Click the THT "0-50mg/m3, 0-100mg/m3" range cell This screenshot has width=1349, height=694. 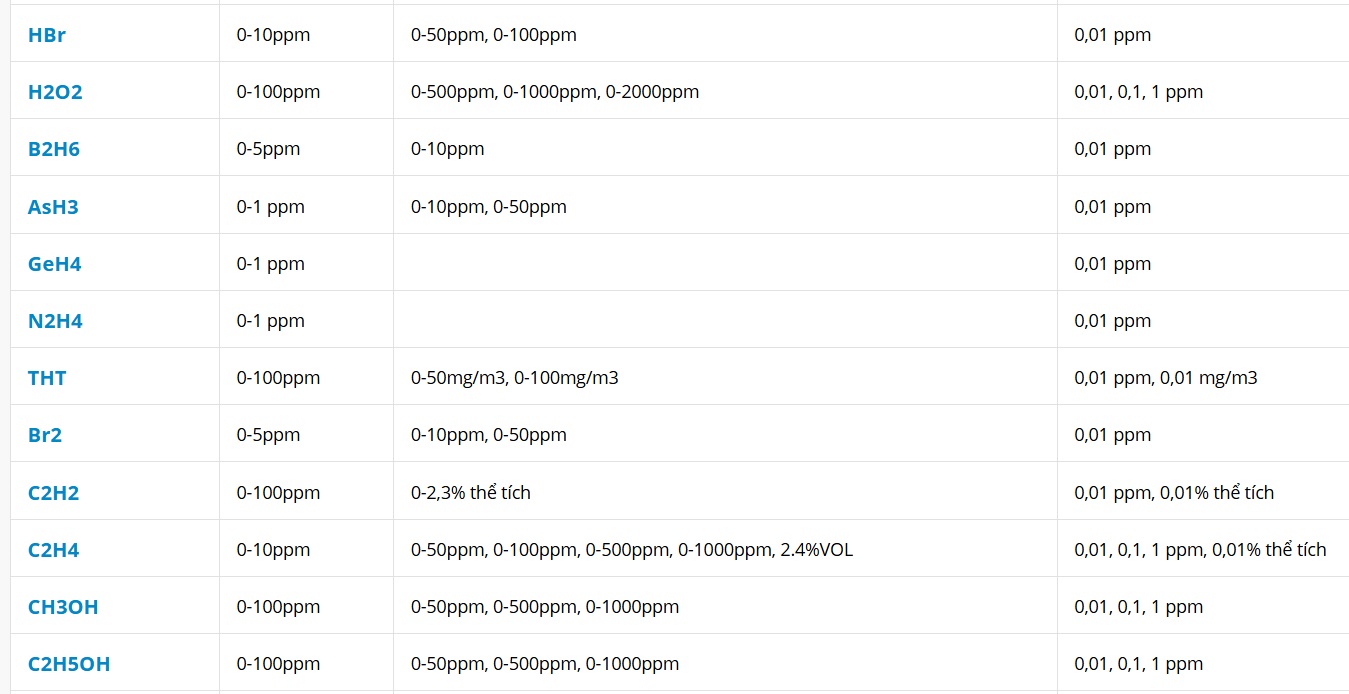(x=515, y=378)
